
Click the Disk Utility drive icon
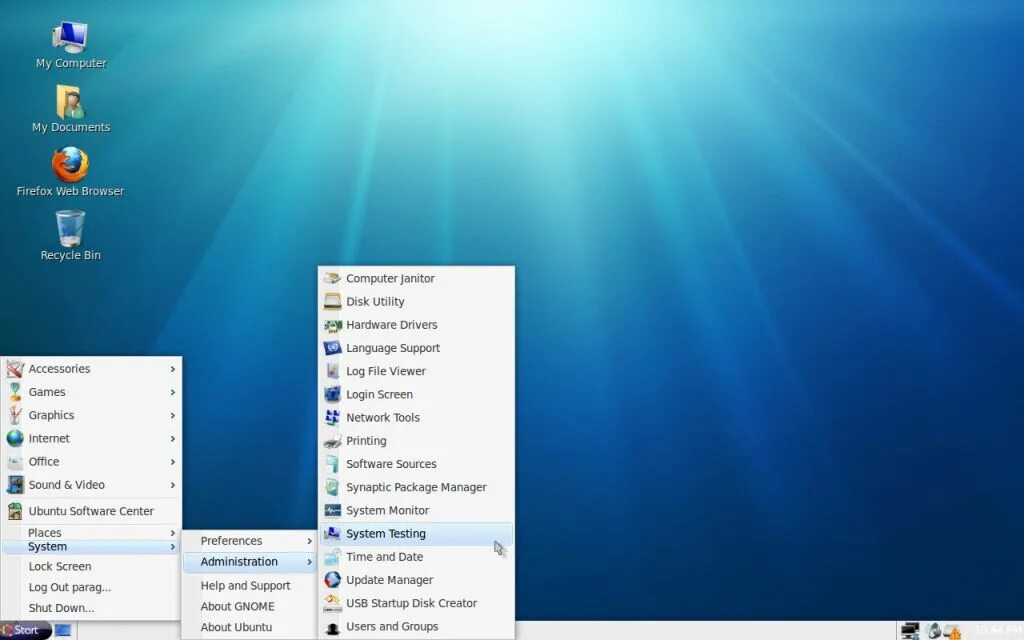tap(332, 301)
